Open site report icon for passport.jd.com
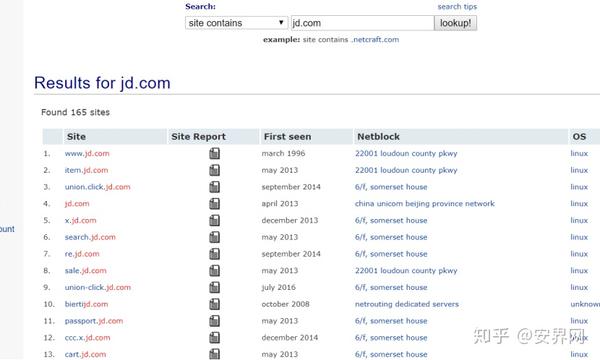Viewport: 600px width, 360px height. coord(215,321)
